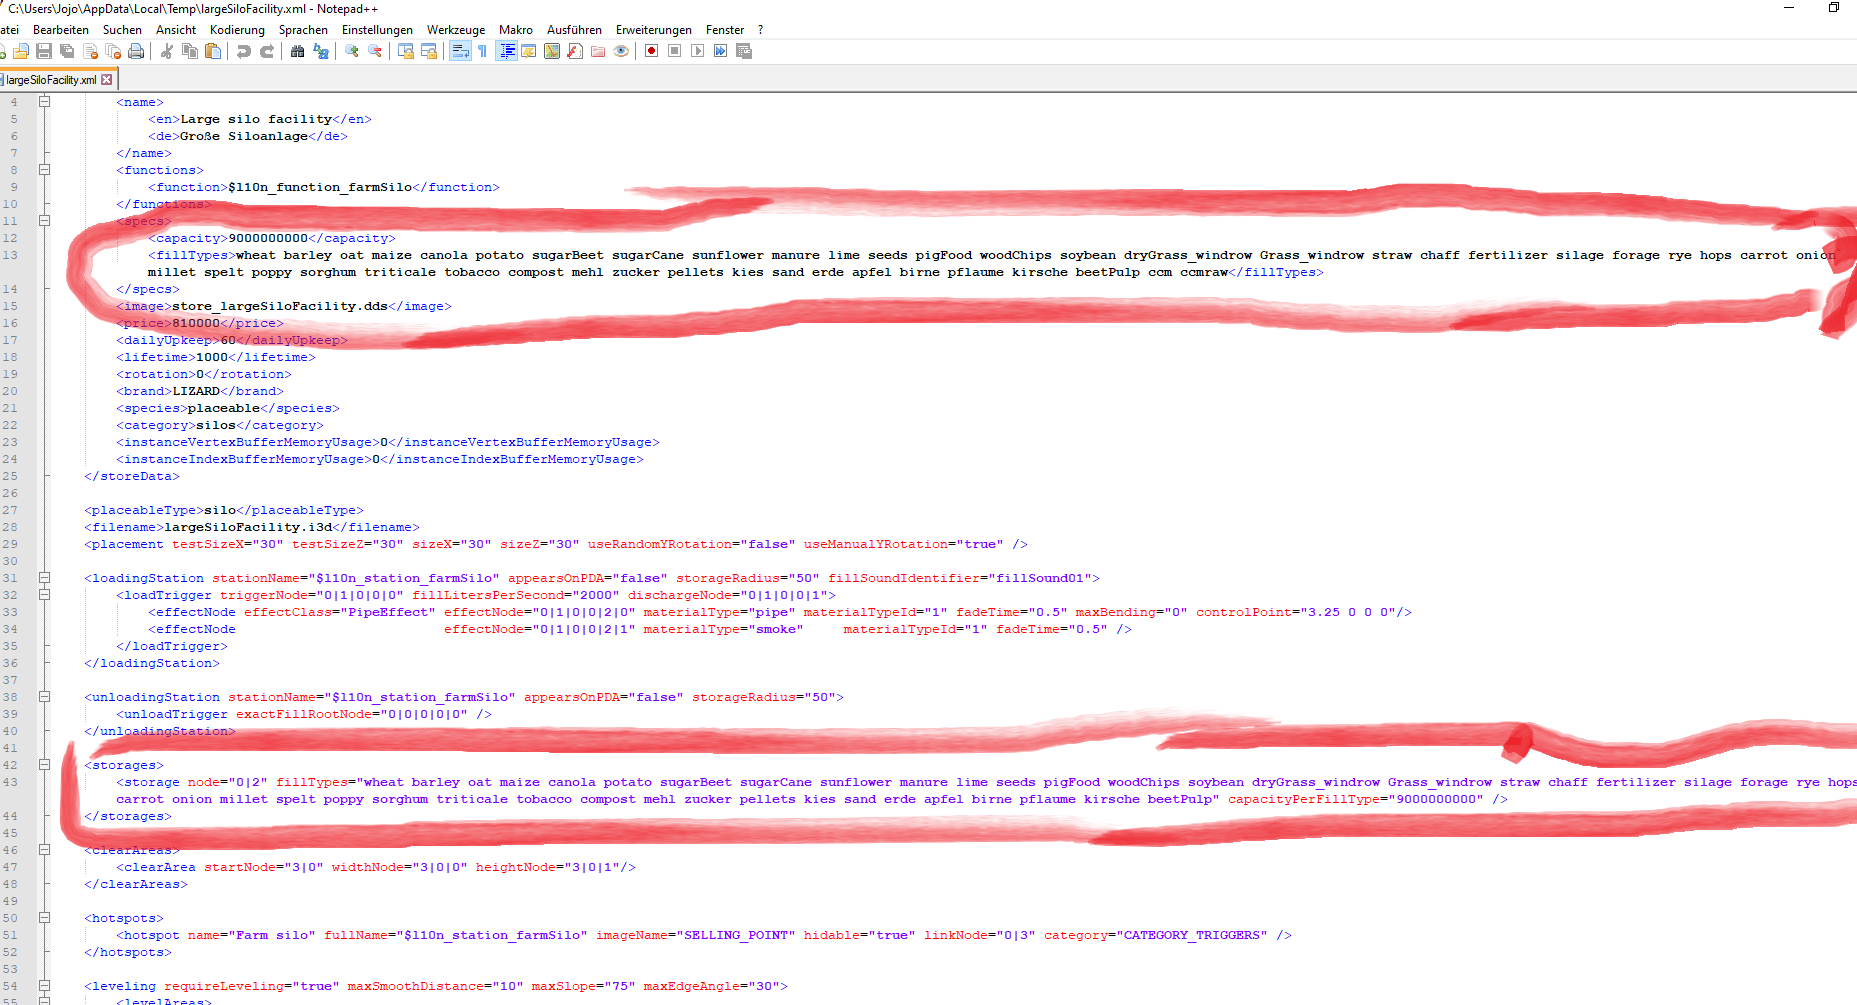Collapse the functions block at line 8
This screenshot has height=1005, width=1857.
[44, 169]
